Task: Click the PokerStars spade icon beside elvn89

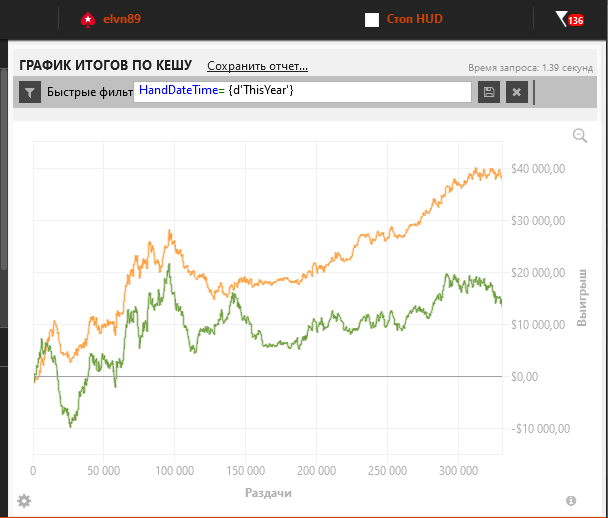Action: (88, 19)
